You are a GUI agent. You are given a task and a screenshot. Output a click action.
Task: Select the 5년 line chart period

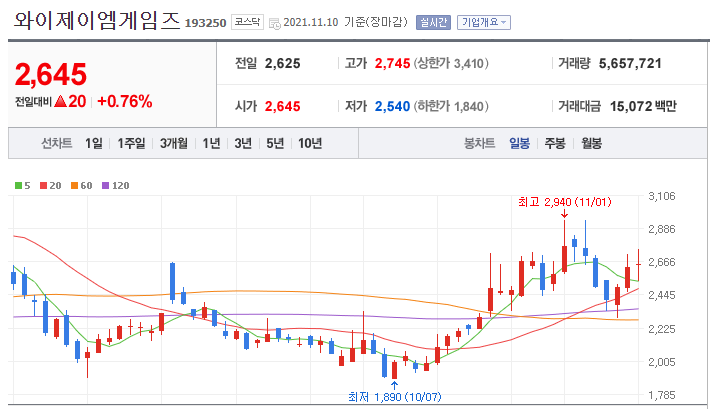click(x=275, y=144)
